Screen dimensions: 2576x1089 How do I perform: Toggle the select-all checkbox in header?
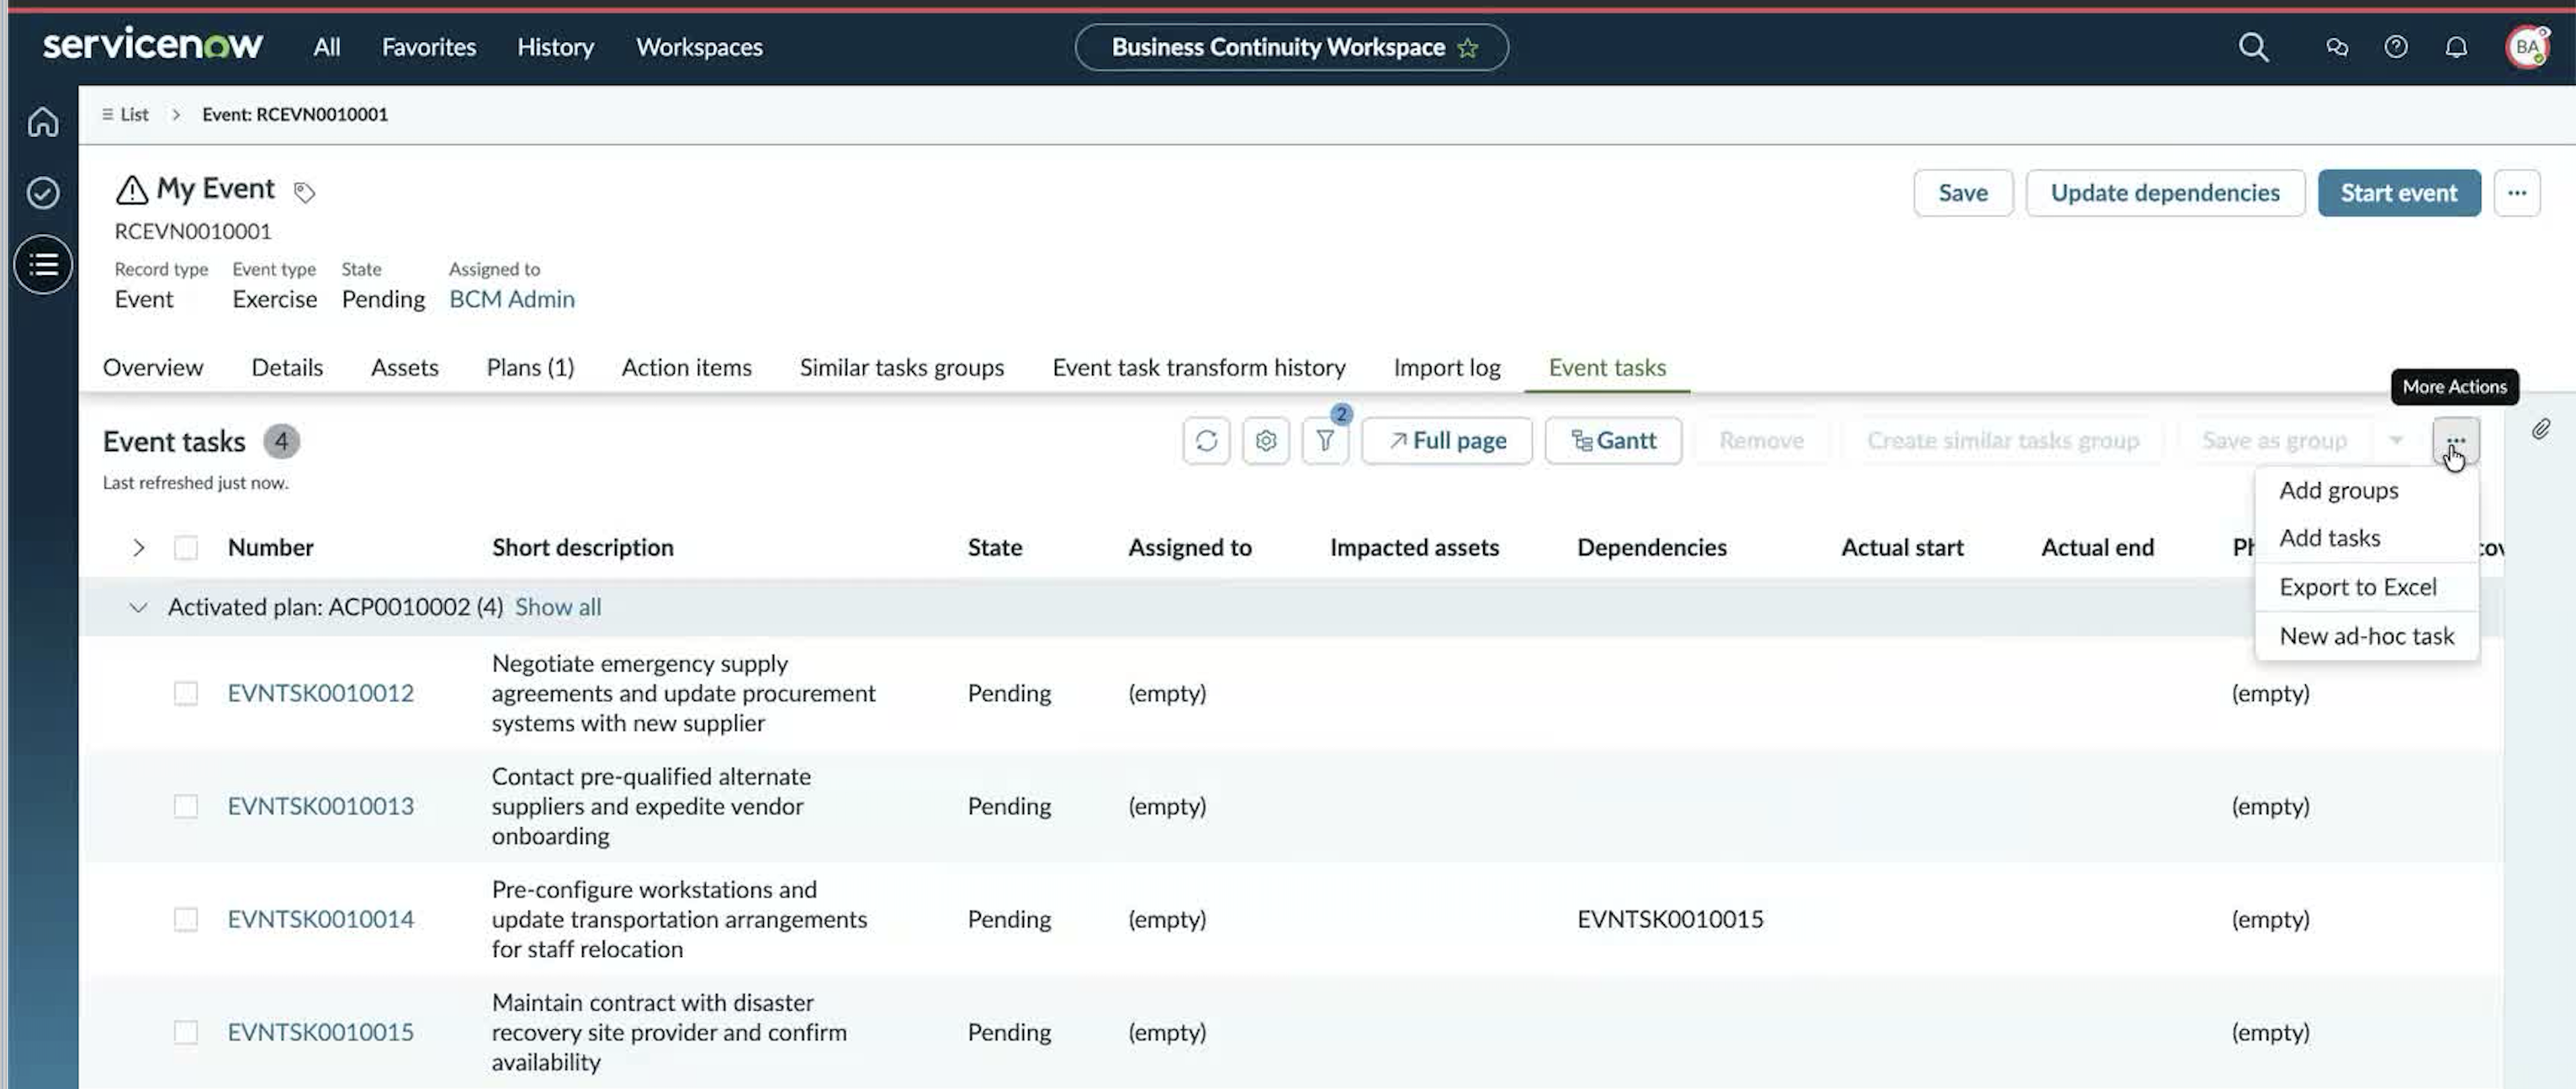coord(186,548)
